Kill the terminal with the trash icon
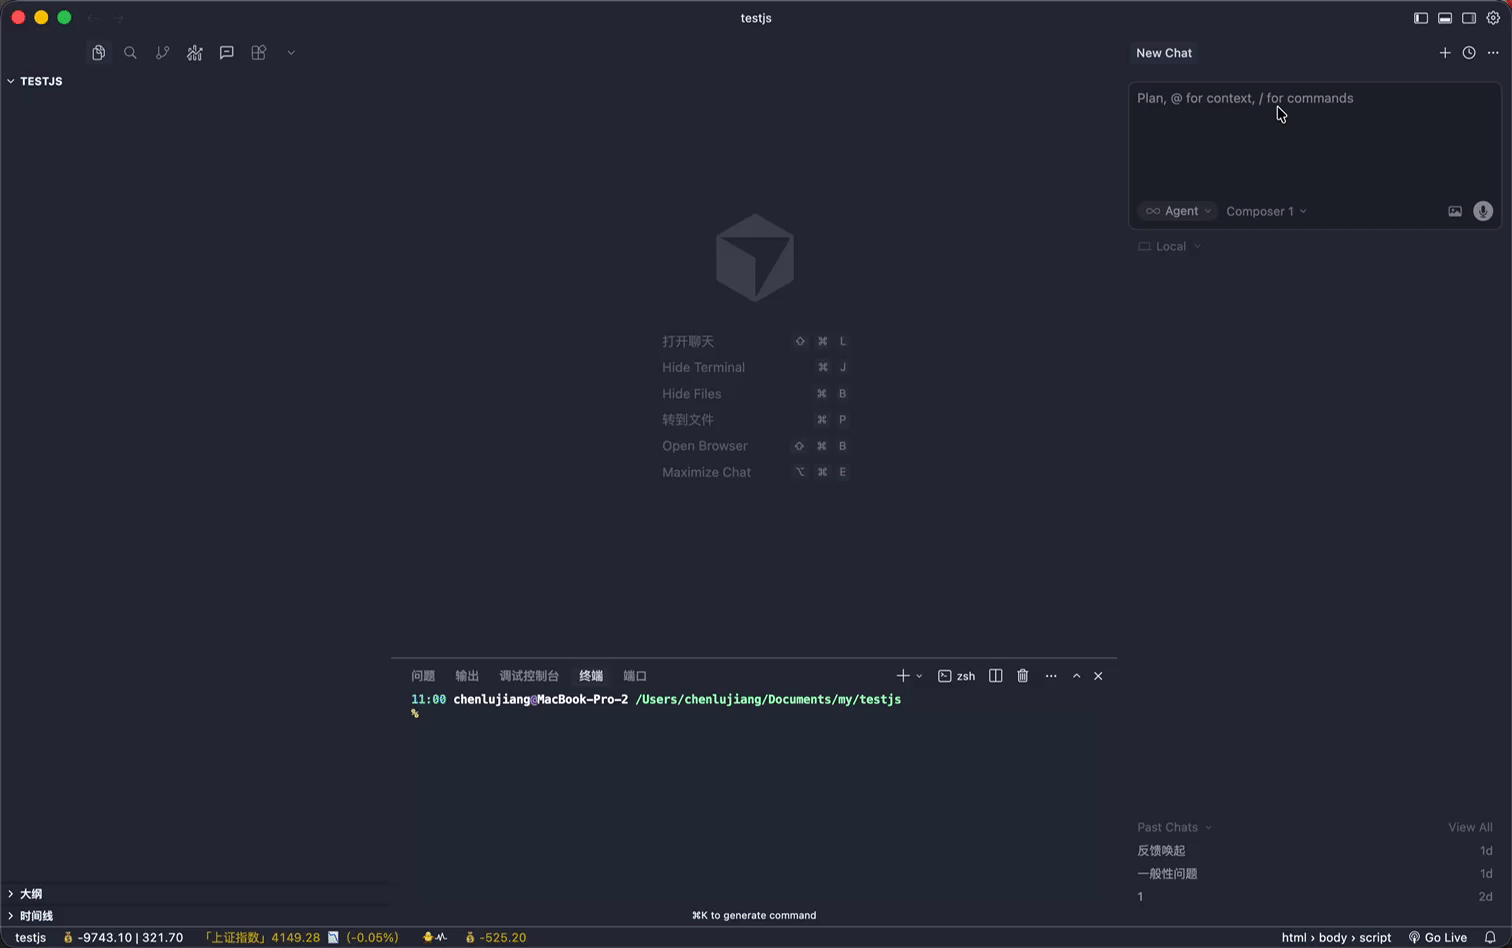 click(1022, 676)
